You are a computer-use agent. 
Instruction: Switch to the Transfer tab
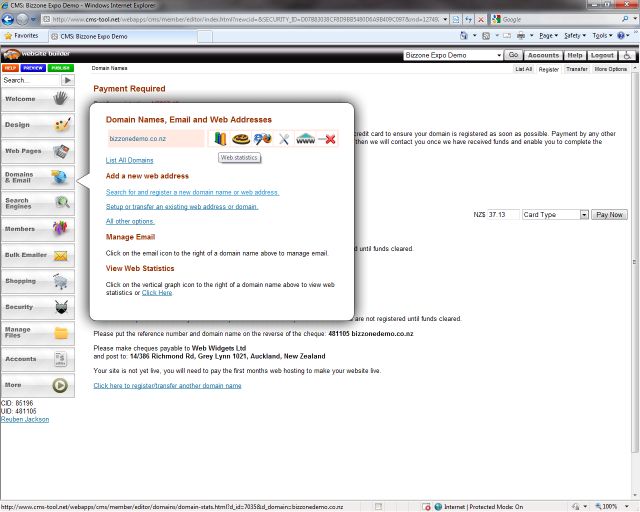coord(577,70)
